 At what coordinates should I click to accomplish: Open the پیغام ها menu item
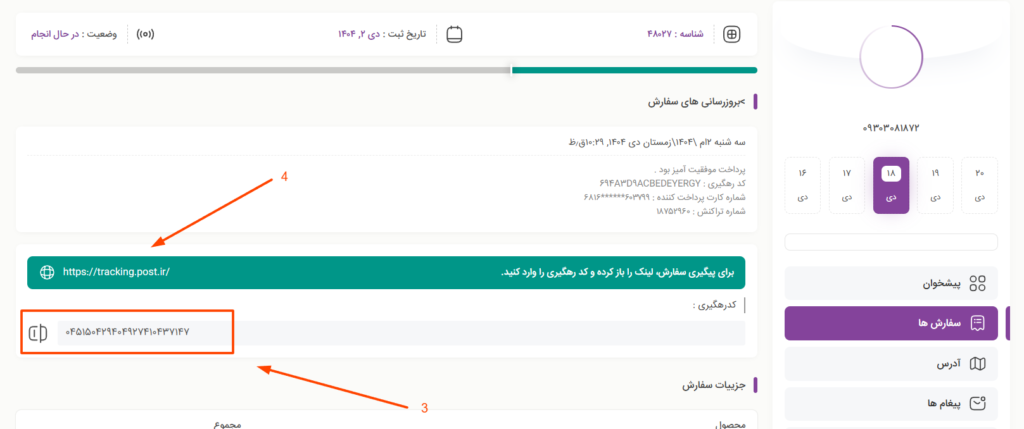(x=891, y=404)
